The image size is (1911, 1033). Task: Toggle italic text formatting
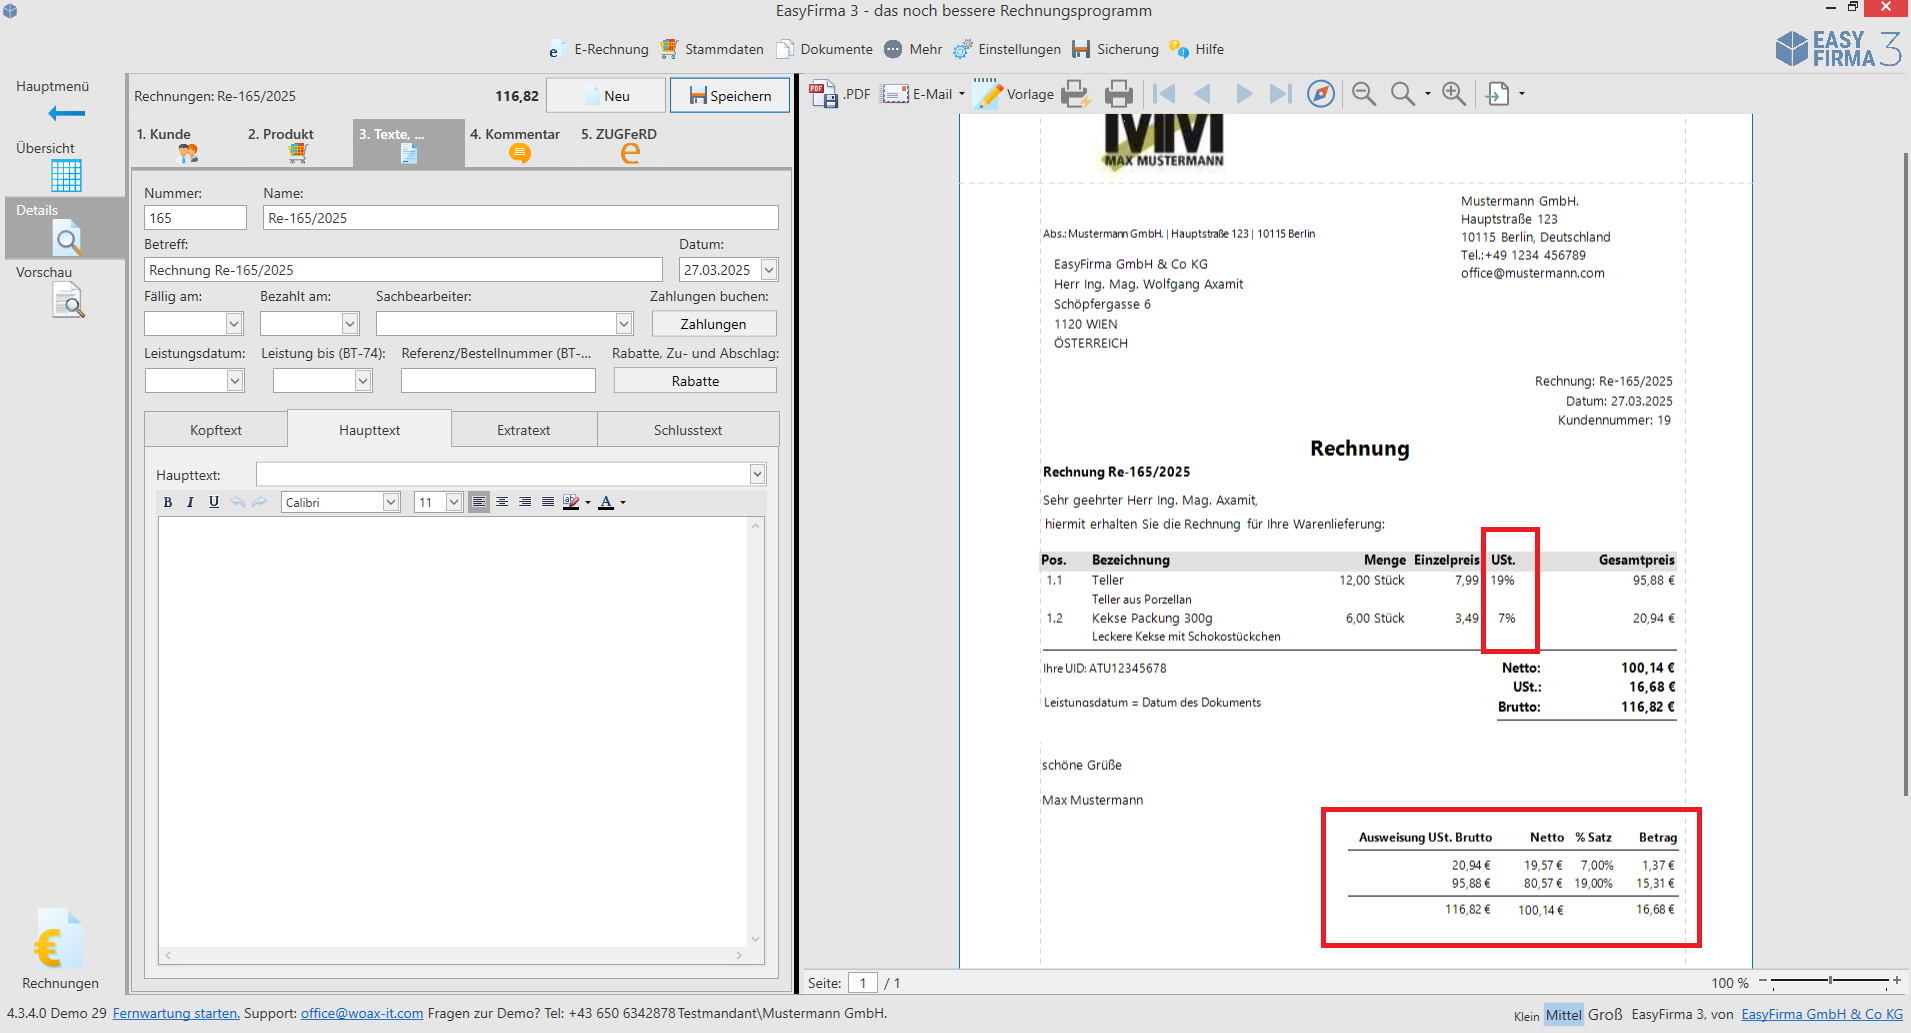pyautogui.click(x=190, y=502)
